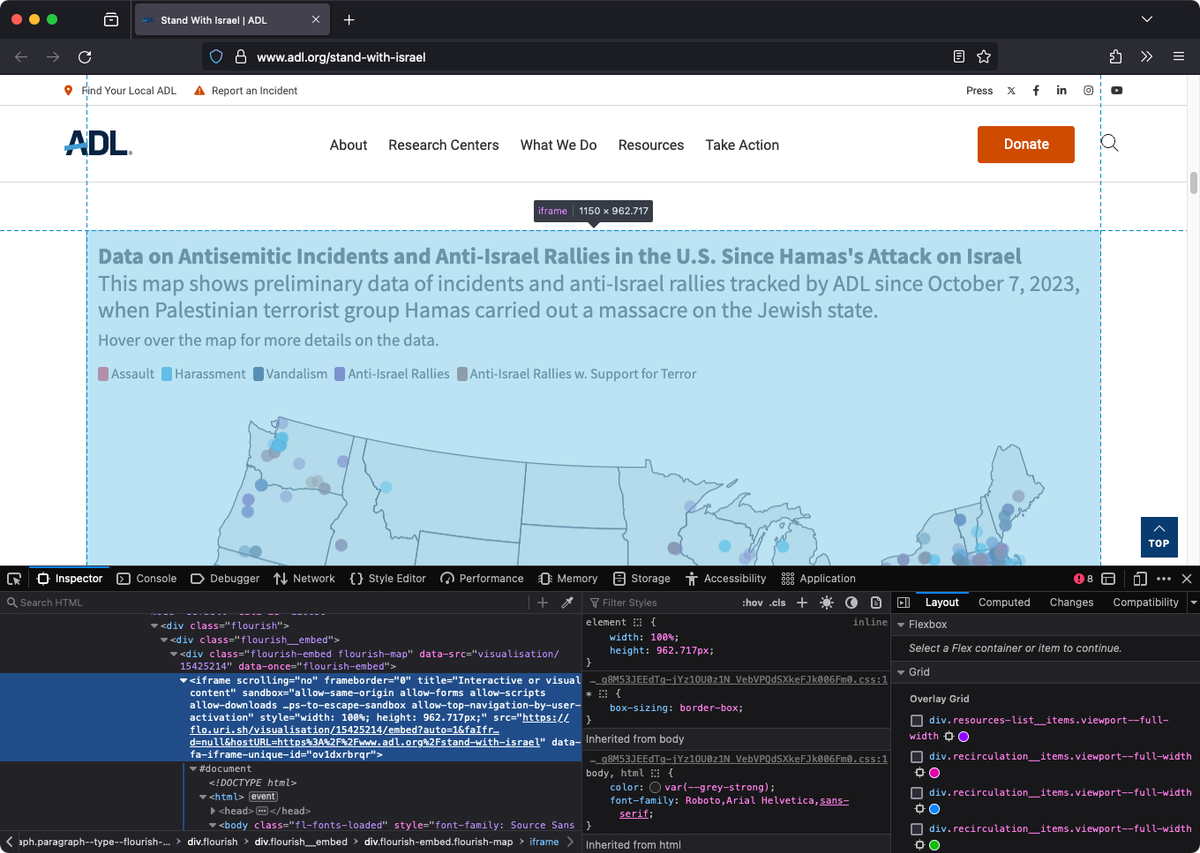Collapse the #document node
Screen dimensions: 1200x853
pos(193,769)
